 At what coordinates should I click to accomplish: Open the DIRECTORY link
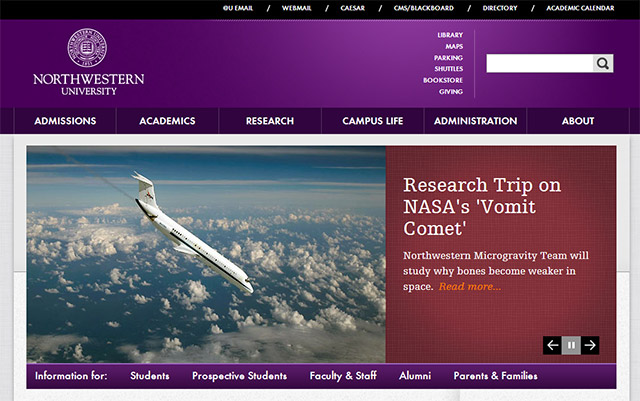[500, 8]
